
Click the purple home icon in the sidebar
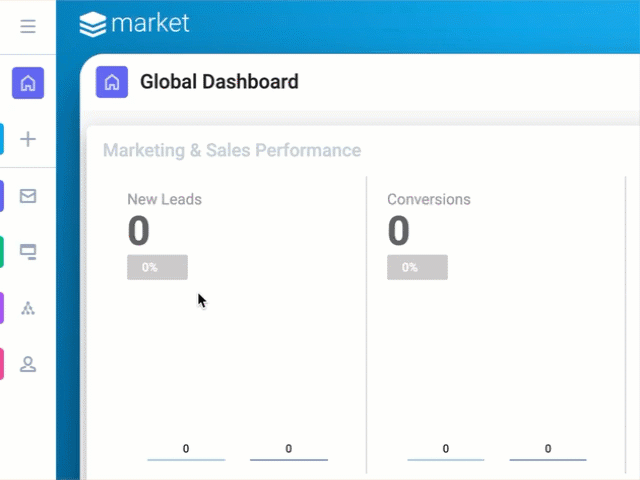[28, 83]
